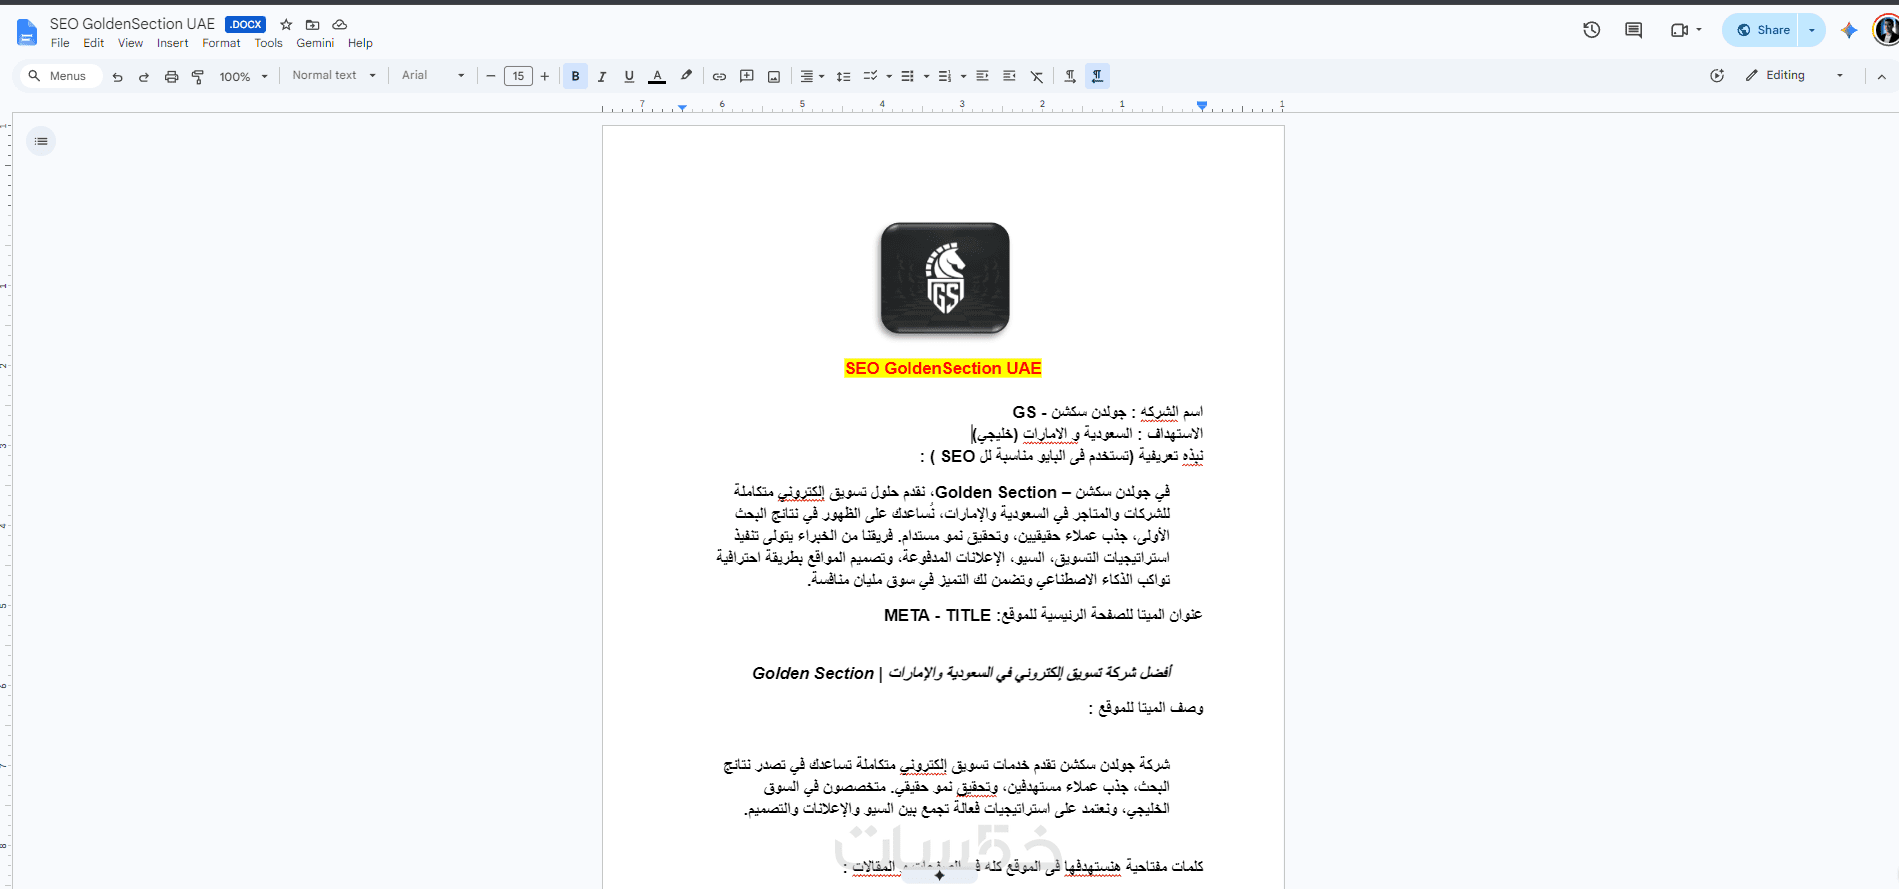Expand the bulleted list menu arrow
This screenshot has height=889, width=1899.
tap(926, 76)
